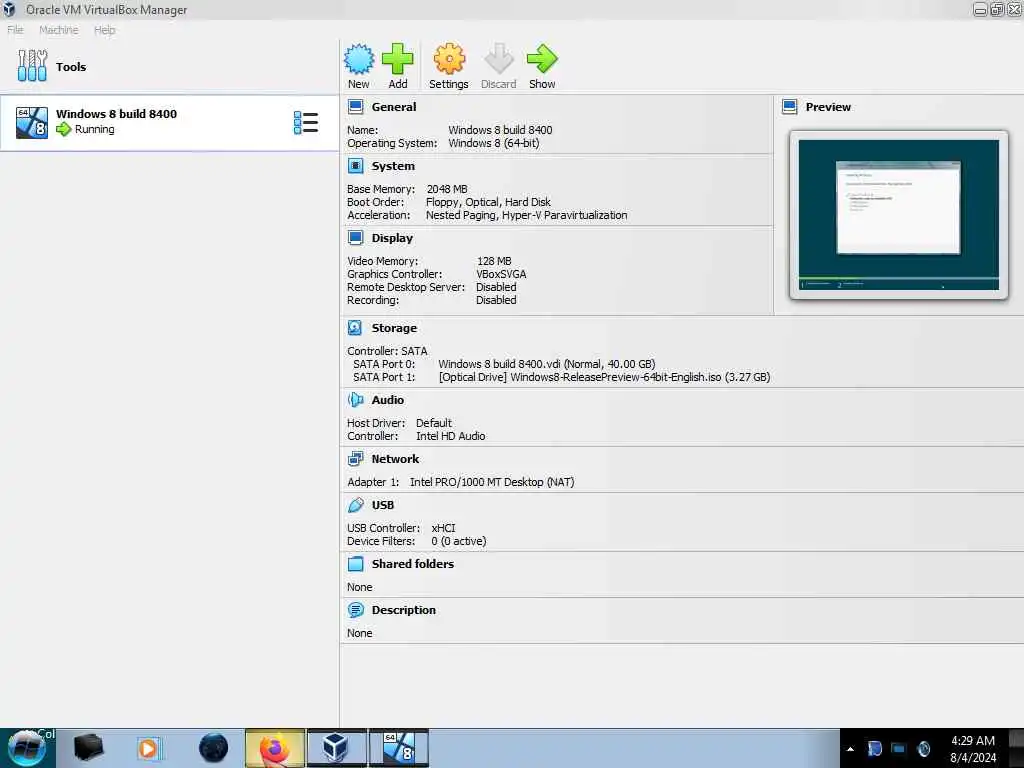Click the Network section icon
The image size is (1024, 768).
(x=355, y=458)
